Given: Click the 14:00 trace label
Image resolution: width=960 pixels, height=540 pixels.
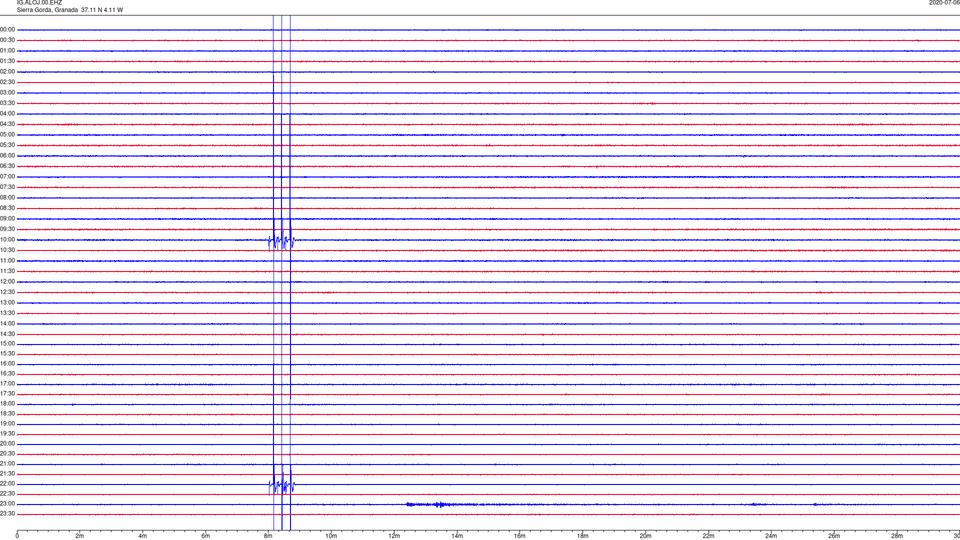Looking at the screenshot, I should 7,323.
